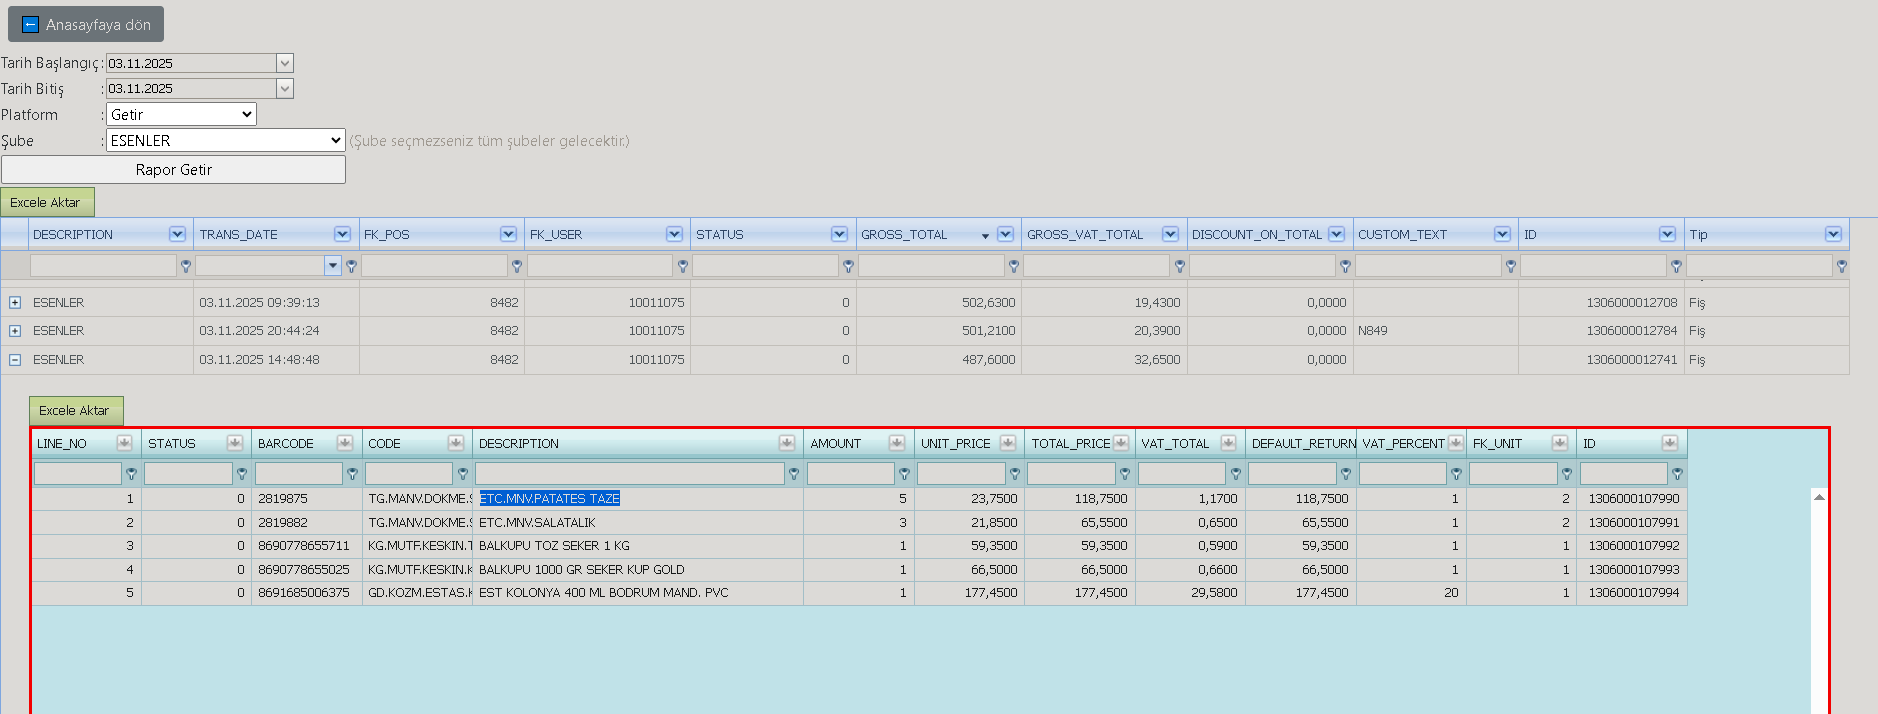1878x714 pixels.
Task: Click the back arrow icon on Anasayfaya dön
Action: (x=30, y=25)
